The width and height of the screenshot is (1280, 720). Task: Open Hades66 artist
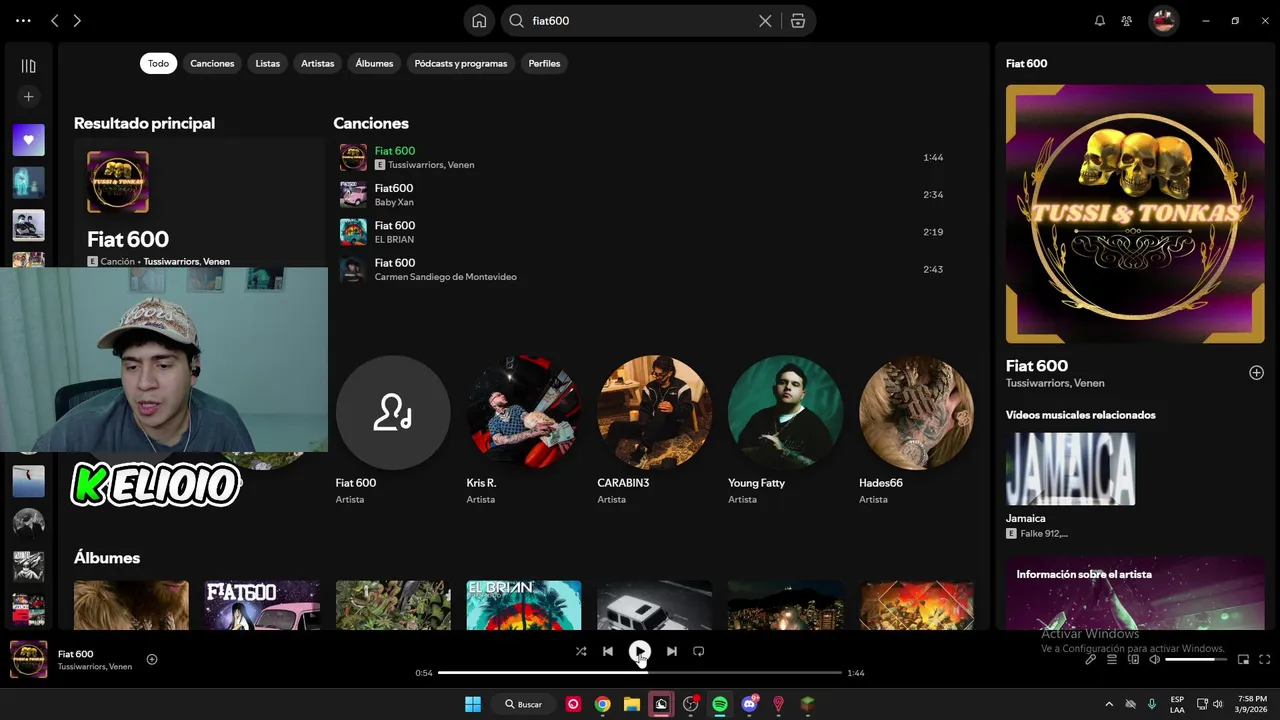[x=916, y=412]
